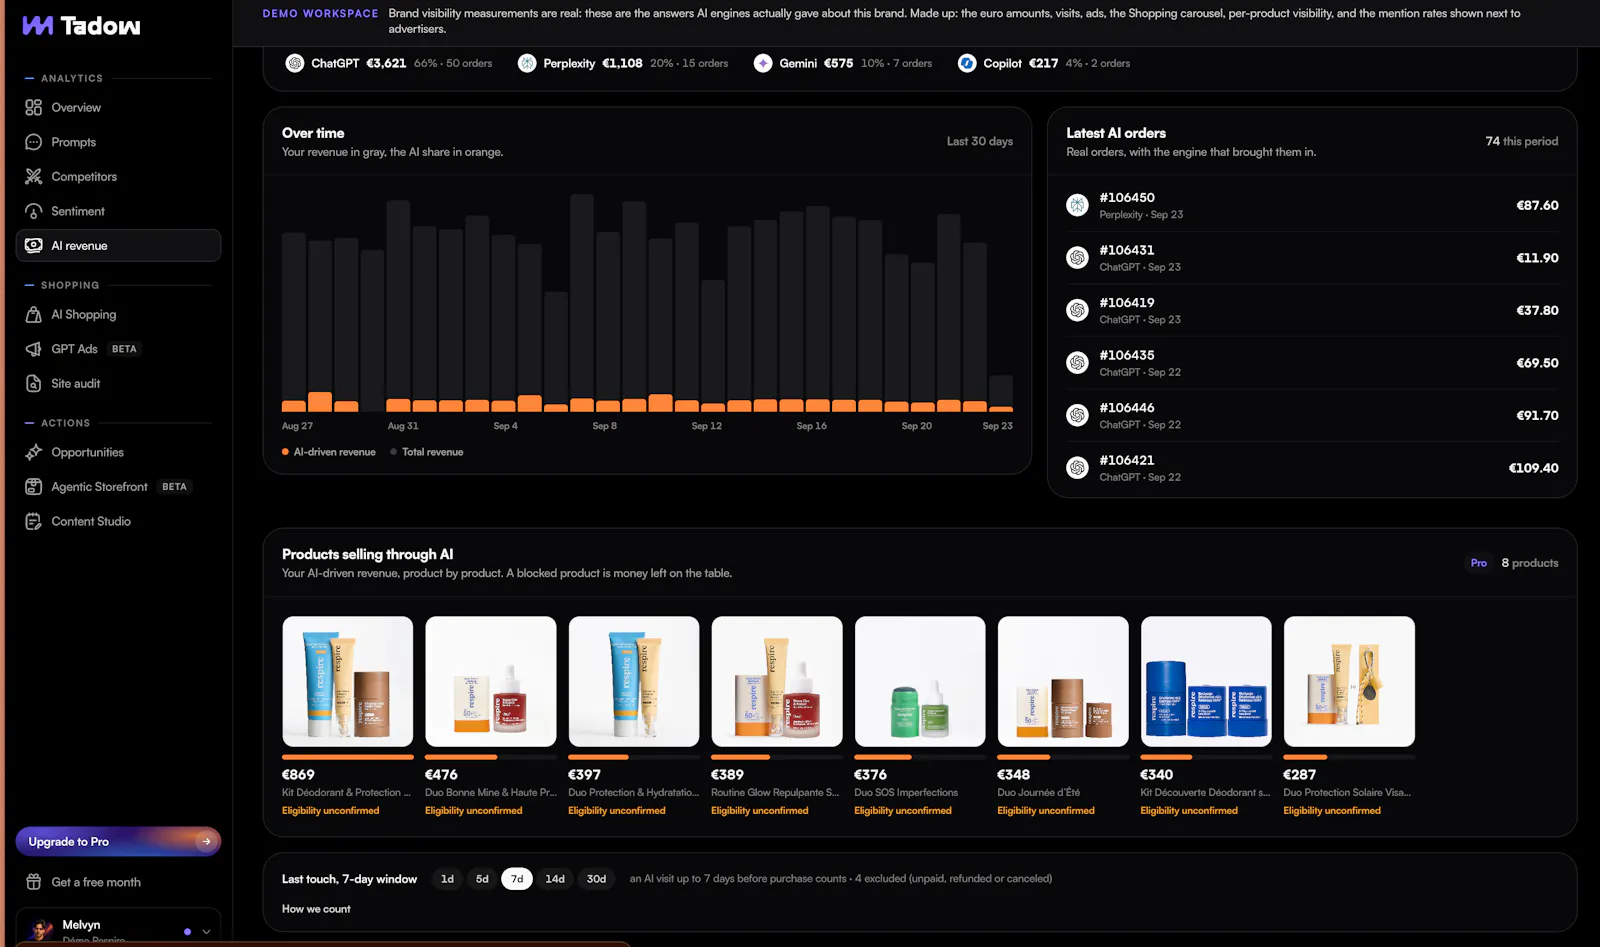Open the Overview icon in sidebar
The width and height of the screenshot is (1600, 947).
tap(33, 107)
